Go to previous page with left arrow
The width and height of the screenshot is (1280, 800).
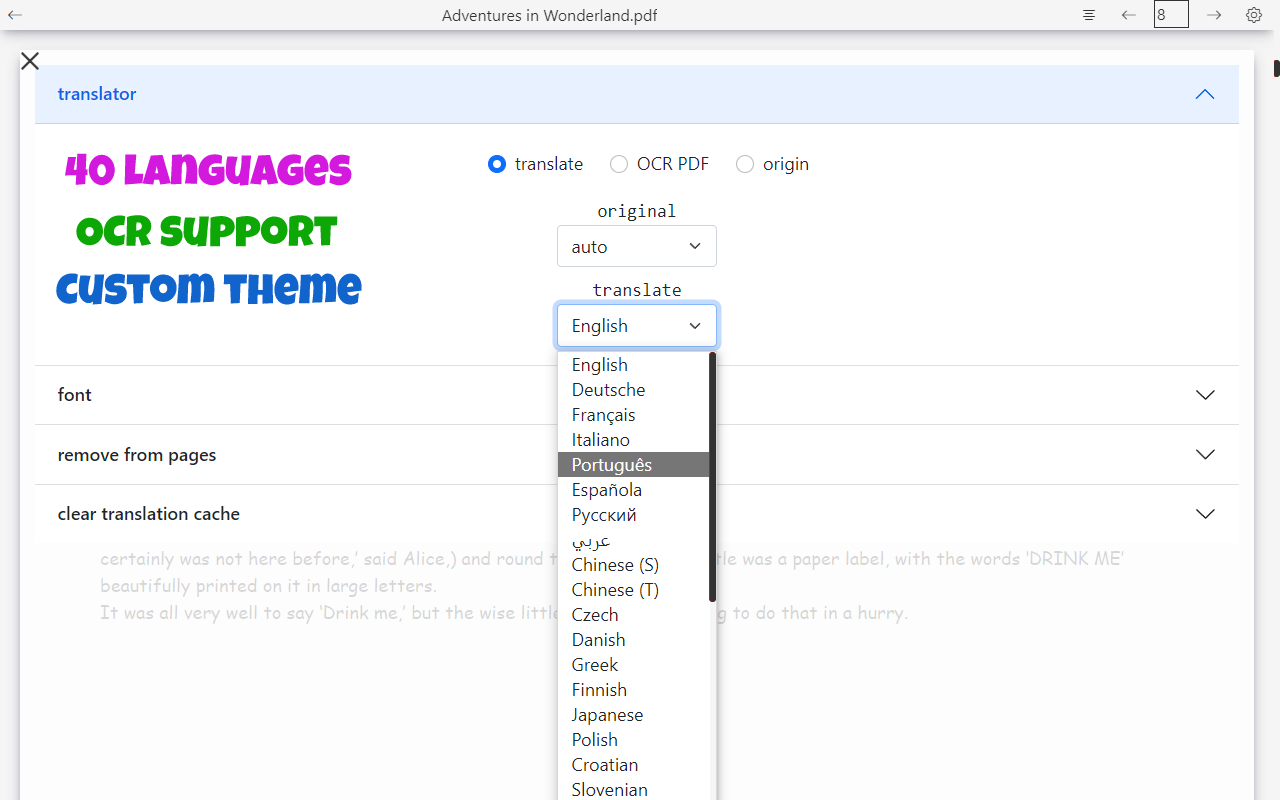pos(1129,15)
